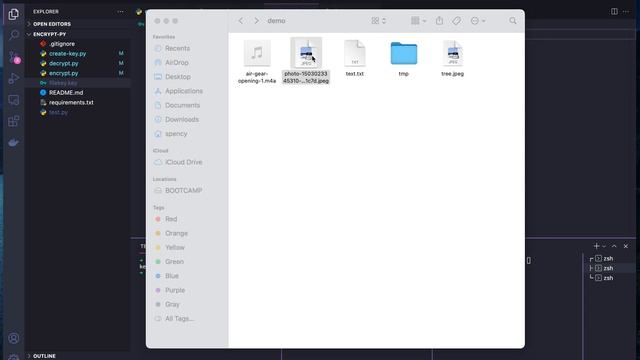
Task: Select tree.jpeg file
Action: 452,58
